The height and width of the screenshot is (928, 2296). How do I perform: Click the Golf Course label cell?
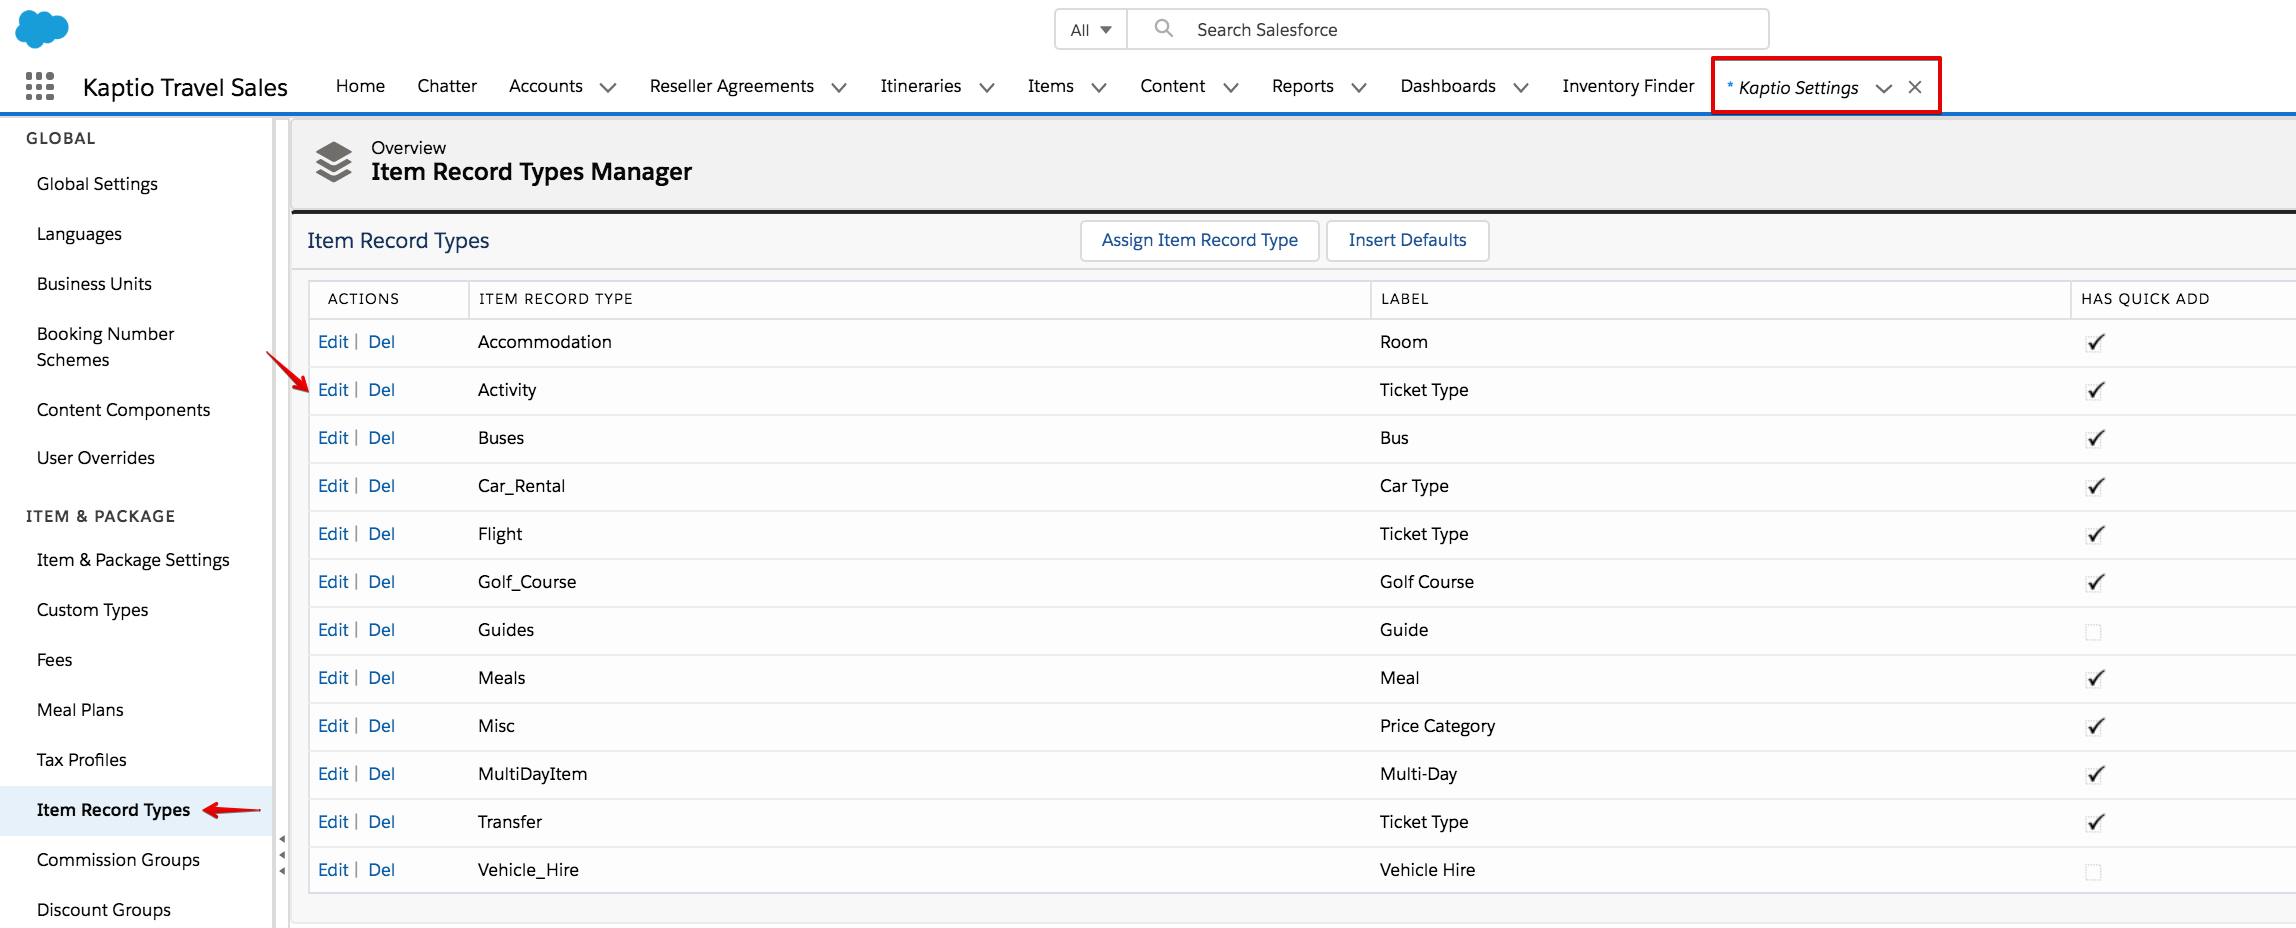click(x=1426, y=582)
